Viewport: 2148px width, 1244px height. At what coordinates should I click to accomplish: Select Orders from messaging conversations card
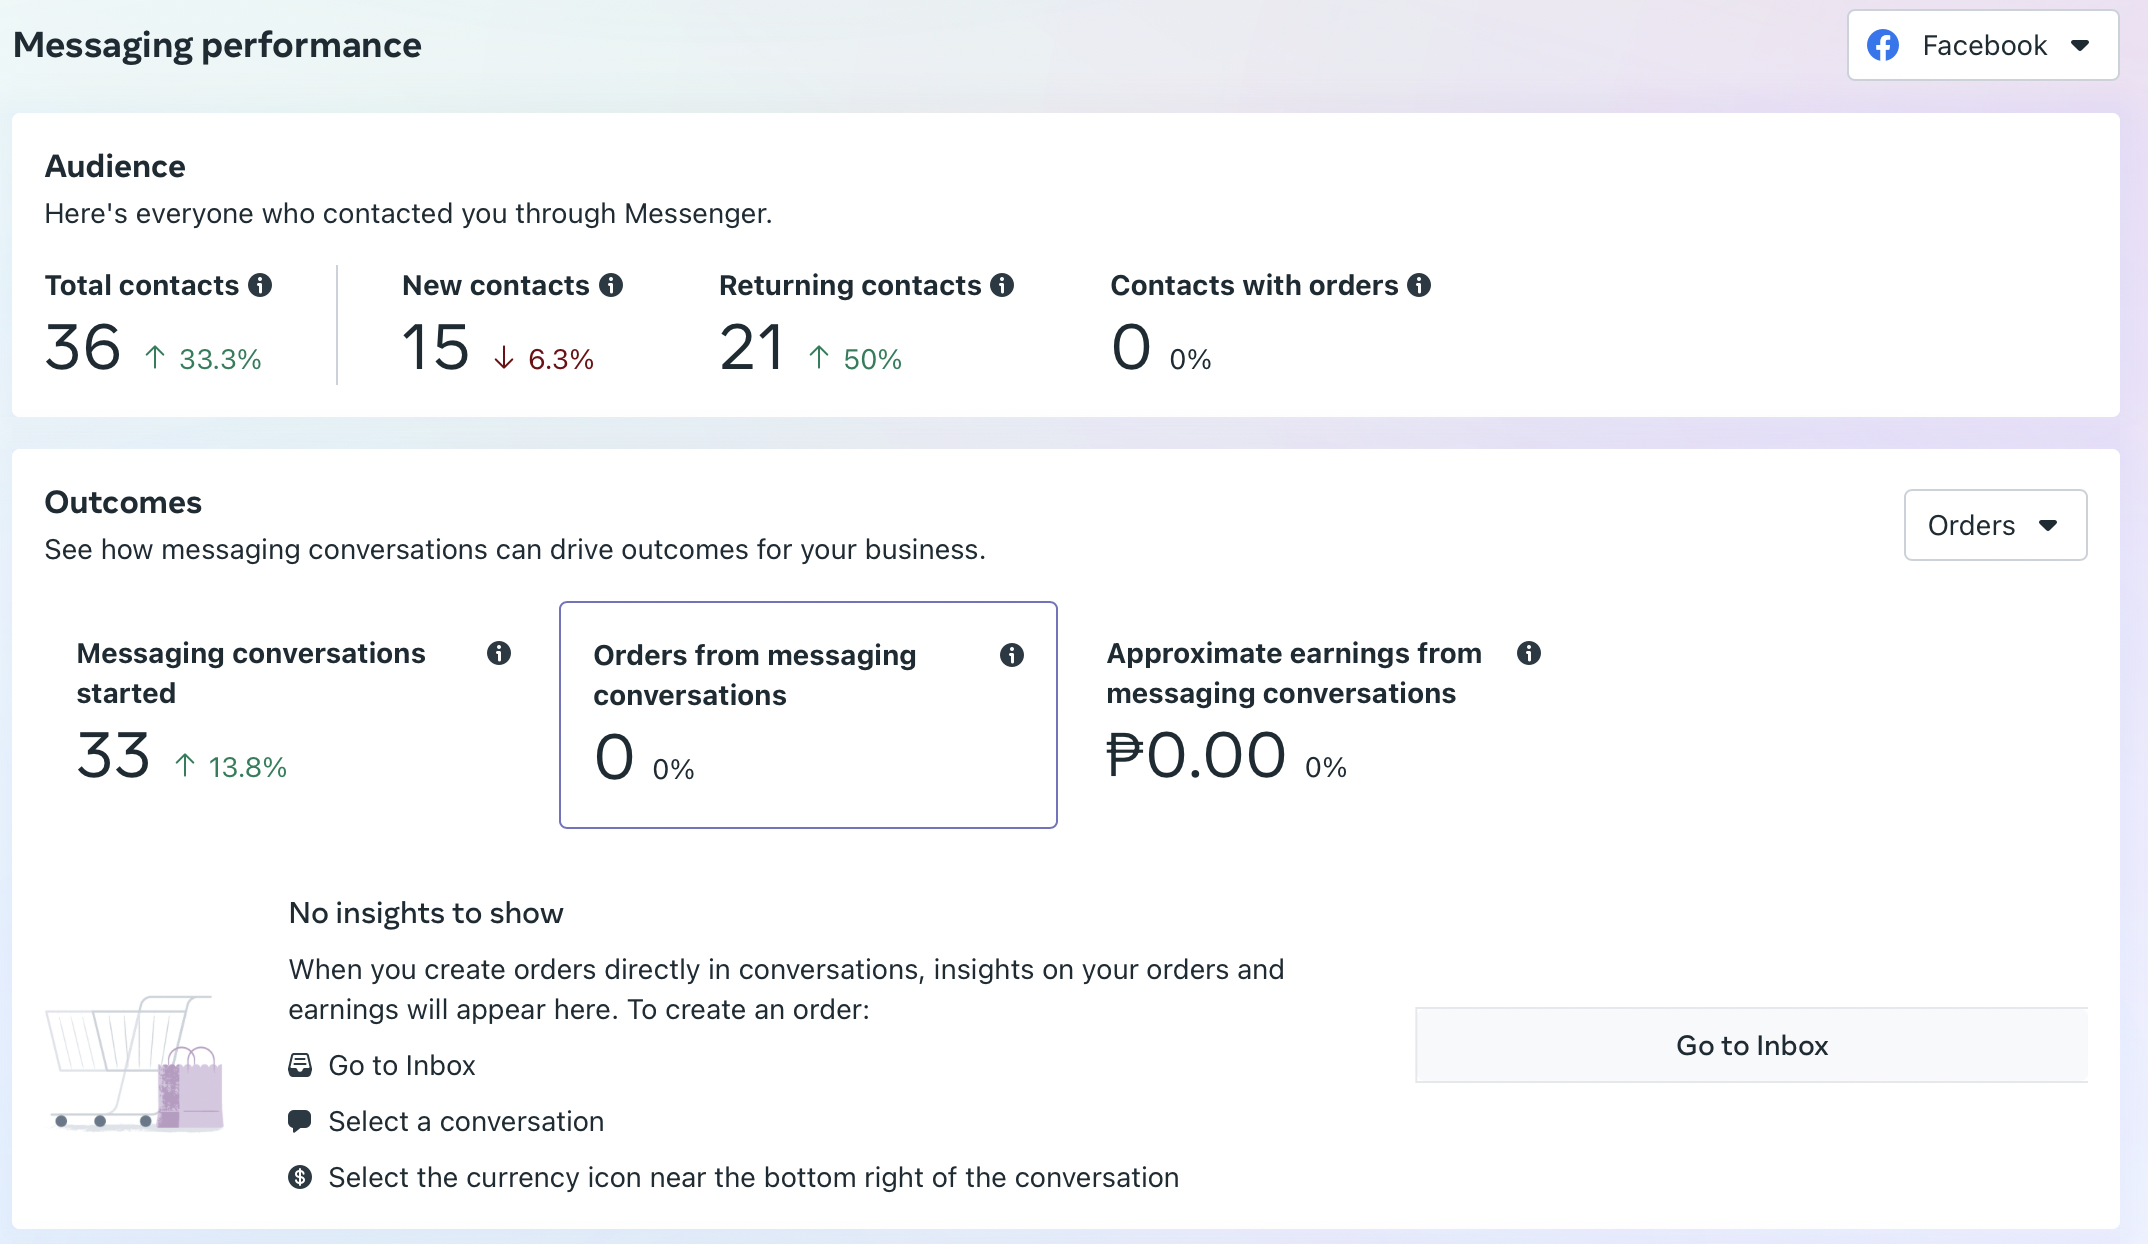(x=807, y=715)
